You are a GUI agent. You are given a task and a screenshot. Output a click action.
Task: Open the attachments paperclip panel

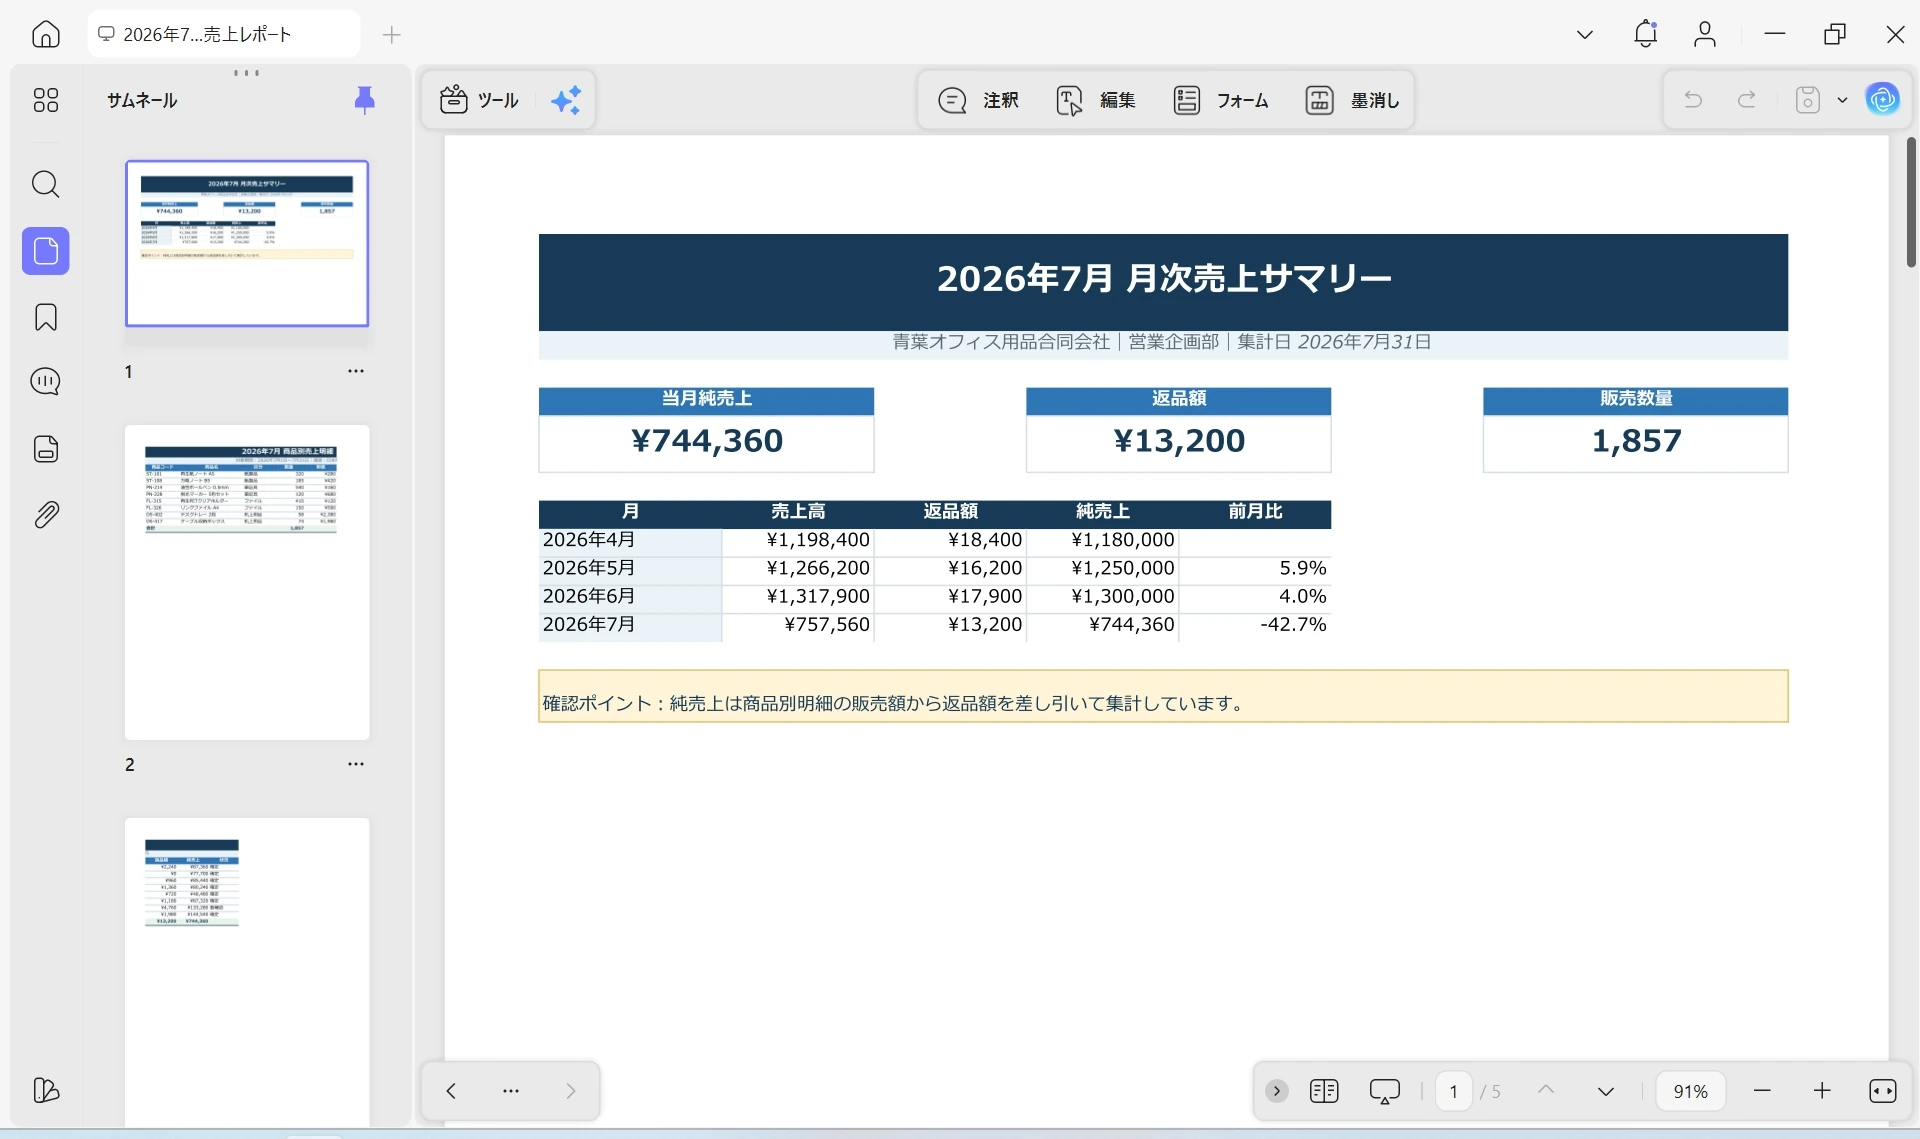pos(46,515)
